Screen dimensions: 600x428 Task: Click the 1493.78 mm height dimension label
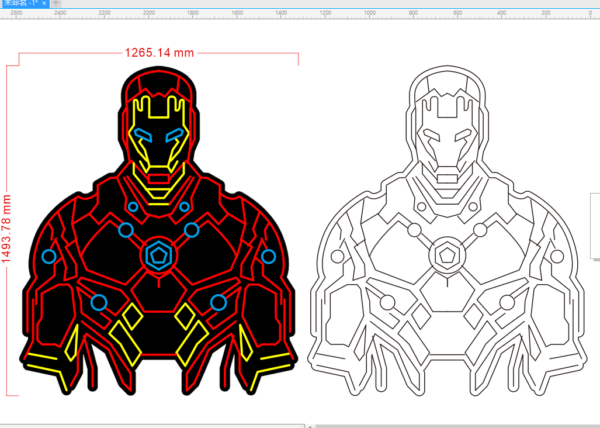click(x=6, y=229)
